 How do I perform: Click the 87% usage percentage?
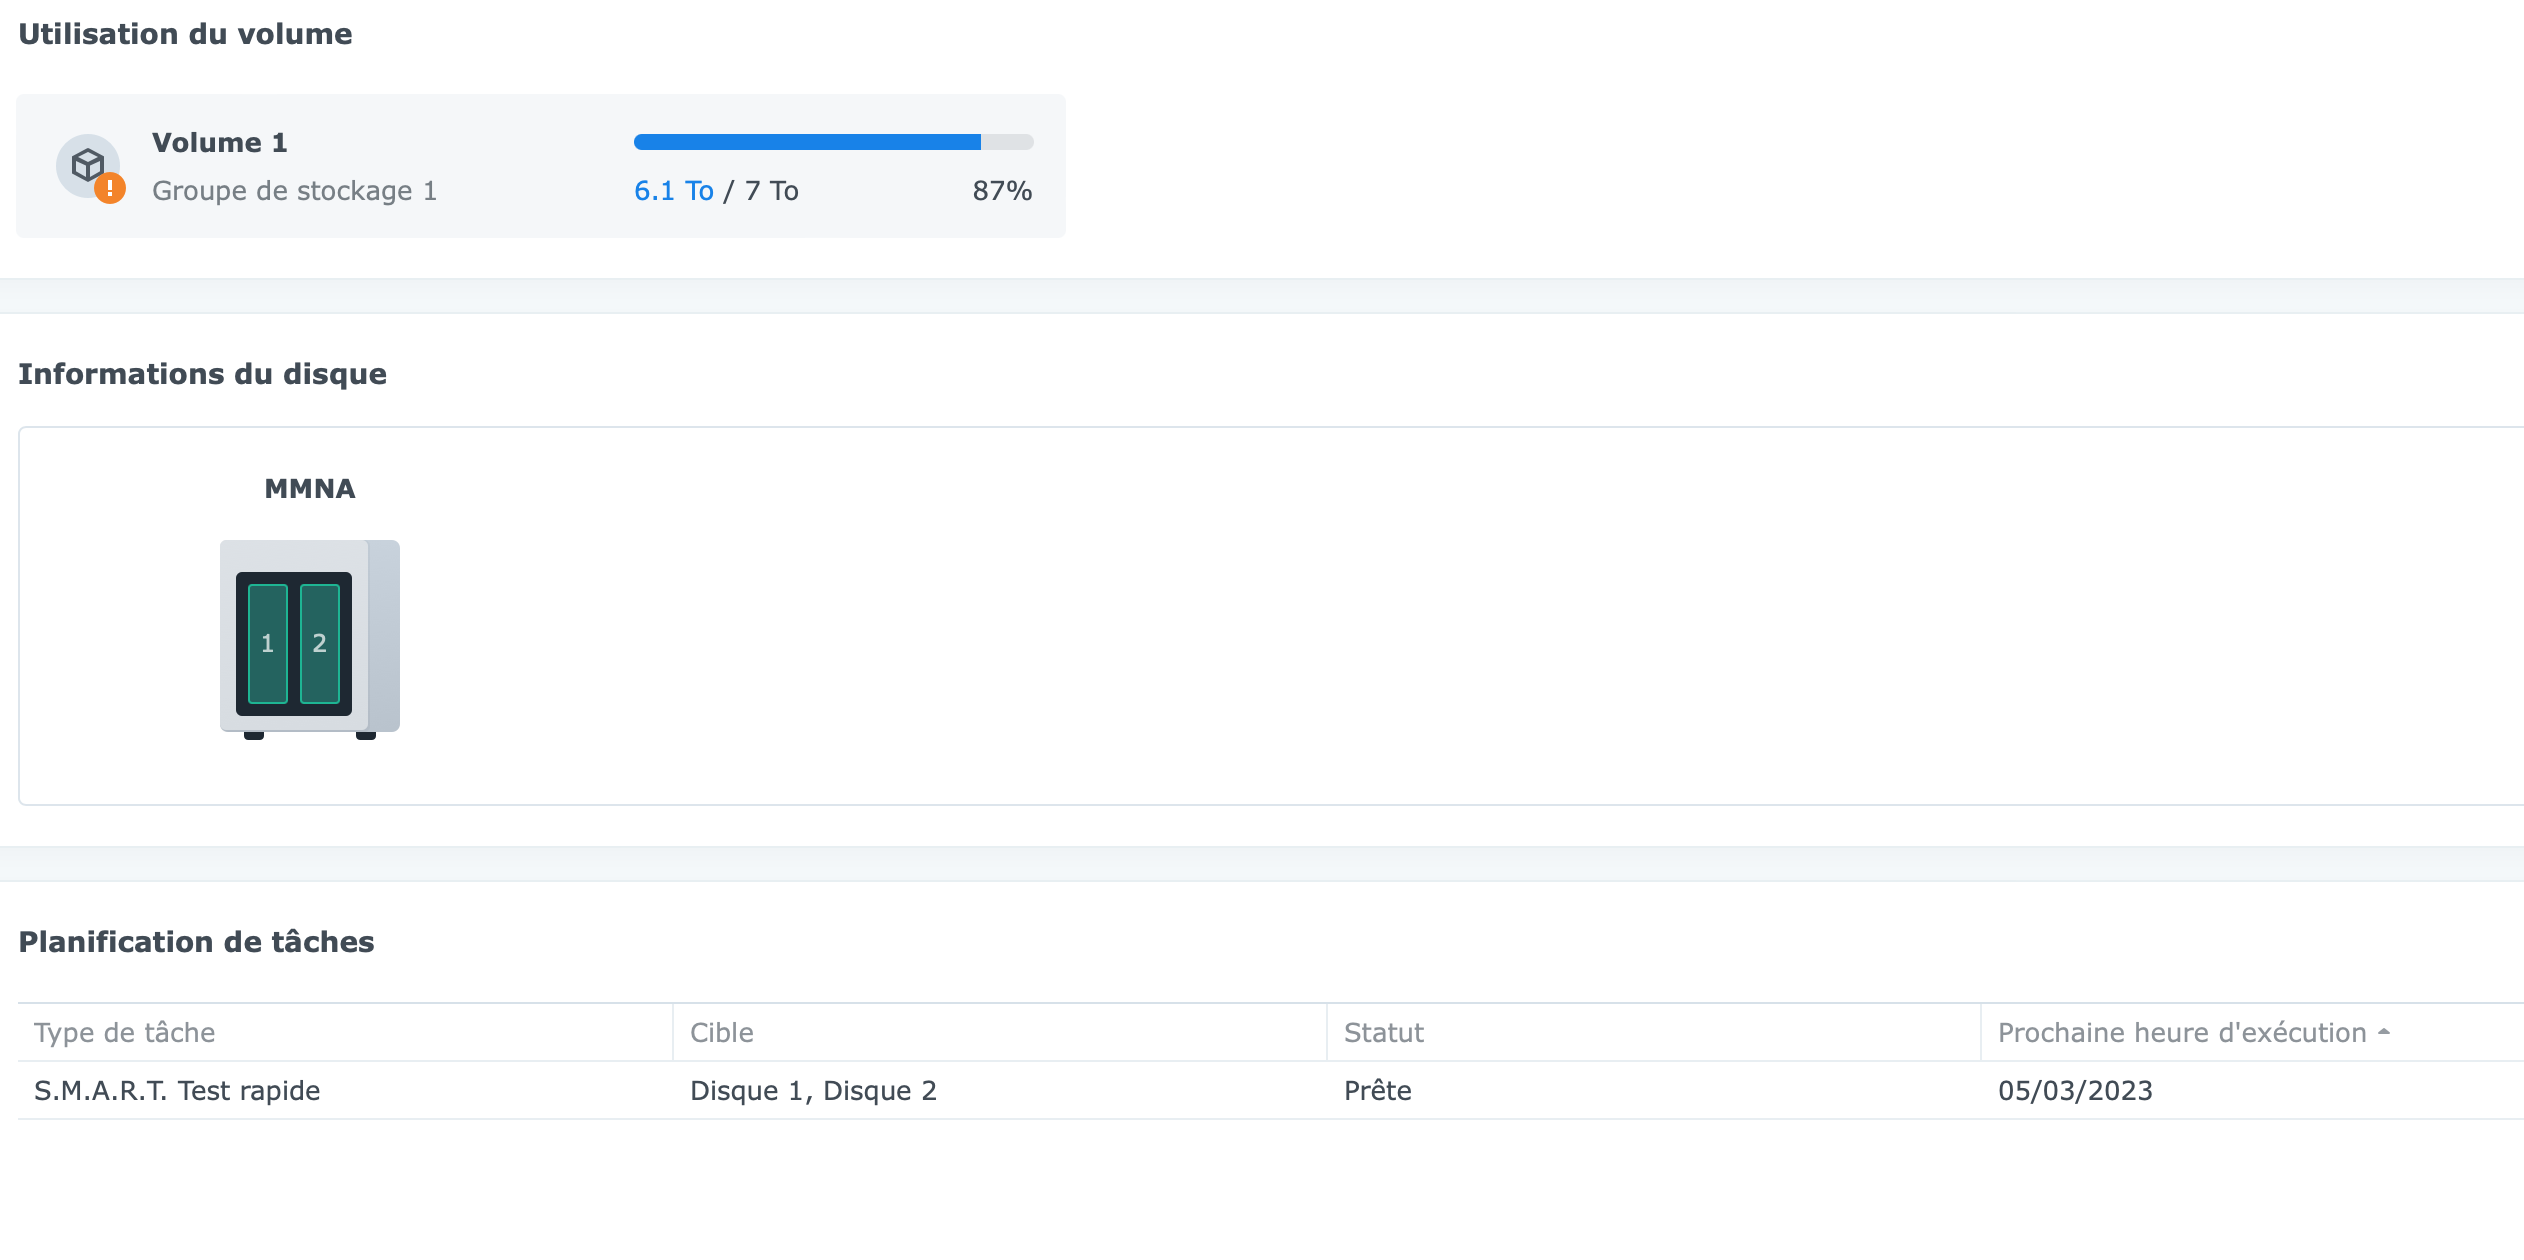pos(1002,191)
